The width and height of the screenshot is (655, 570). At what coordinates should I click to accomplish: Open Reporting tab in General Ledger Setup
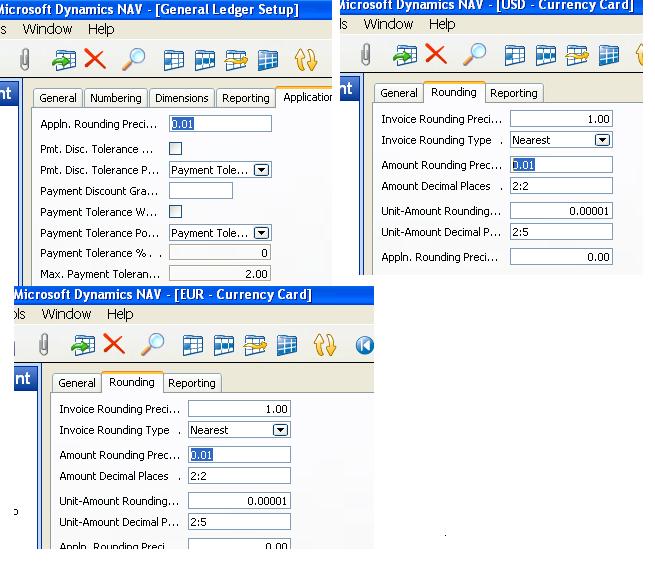pyautogui.click(x=246, y=98)
